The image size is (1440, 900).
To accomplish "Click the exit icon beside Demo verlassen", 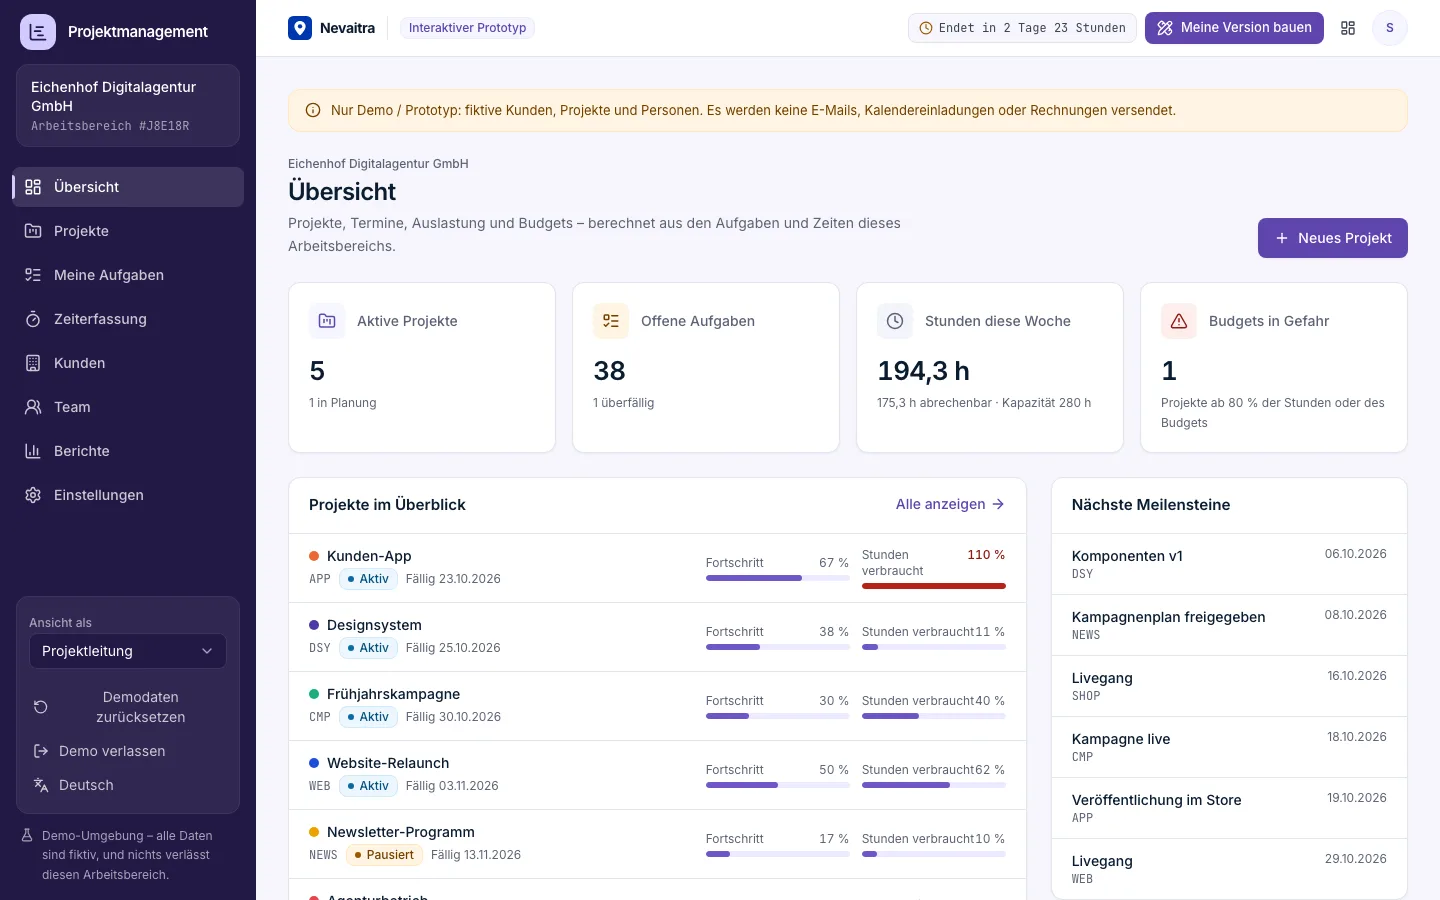I will point(41,751).
